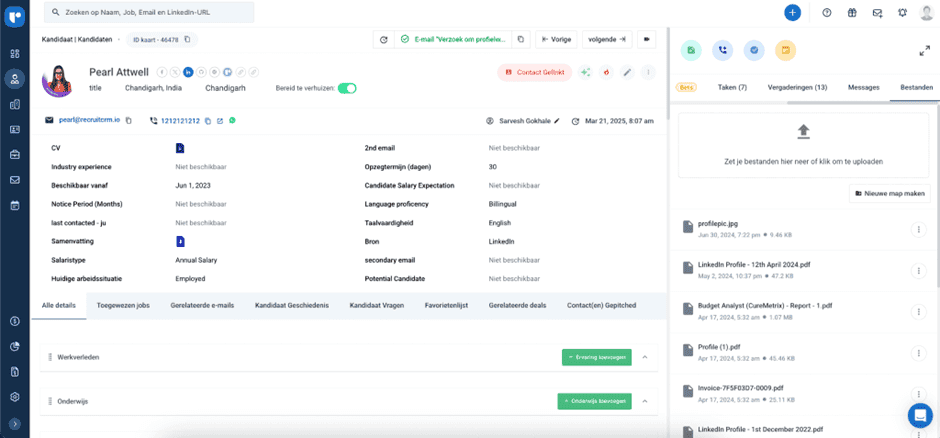Open the Contacts card icon in the sidebar
This screenshot has height=438, width=940.
tap(15, 129)
